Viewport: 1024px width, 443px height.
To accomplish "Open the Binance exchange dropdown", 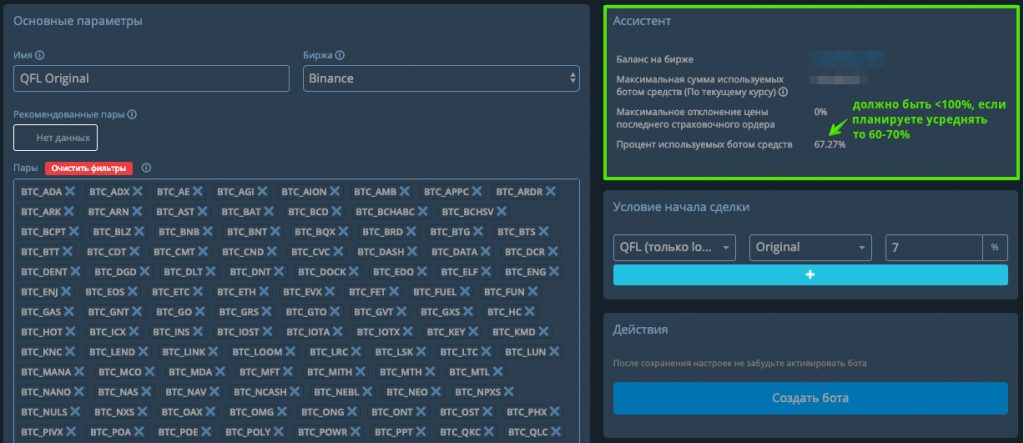I will tap(441, 78).
